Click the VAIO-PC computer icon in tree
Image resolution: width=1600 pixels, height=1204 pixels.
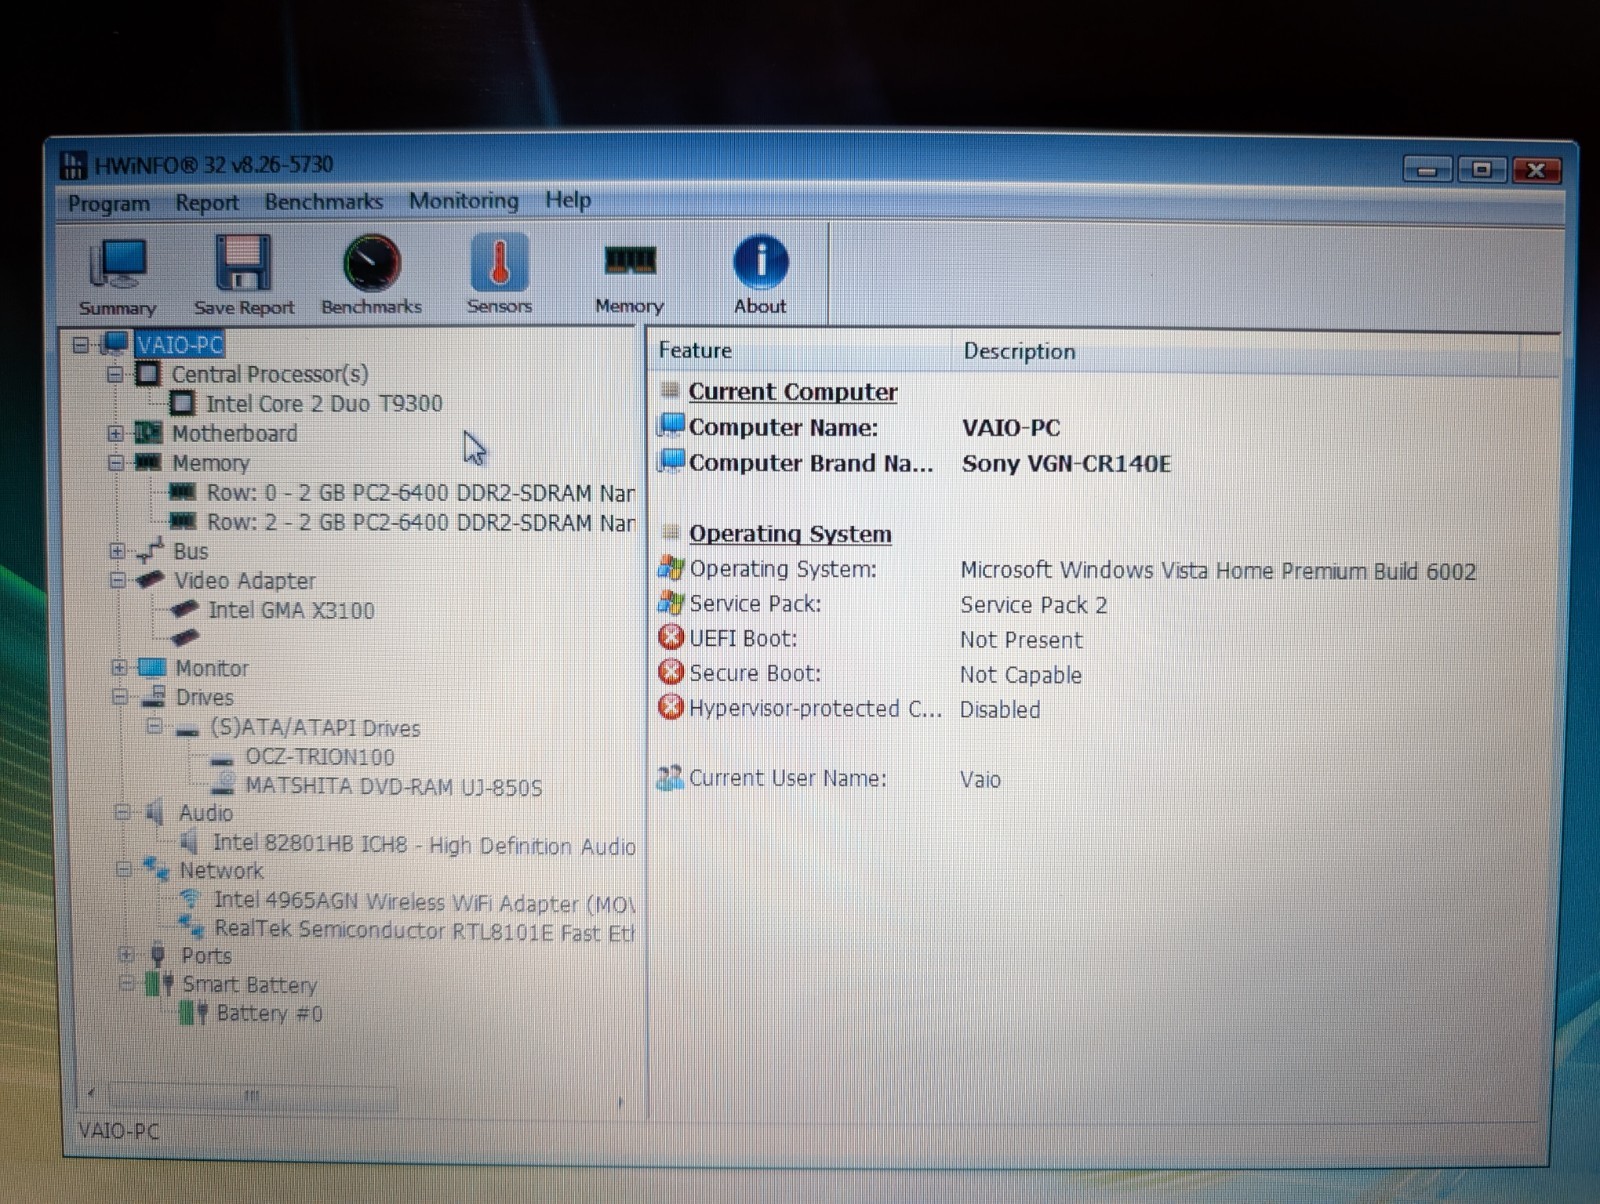coord(116,343)
